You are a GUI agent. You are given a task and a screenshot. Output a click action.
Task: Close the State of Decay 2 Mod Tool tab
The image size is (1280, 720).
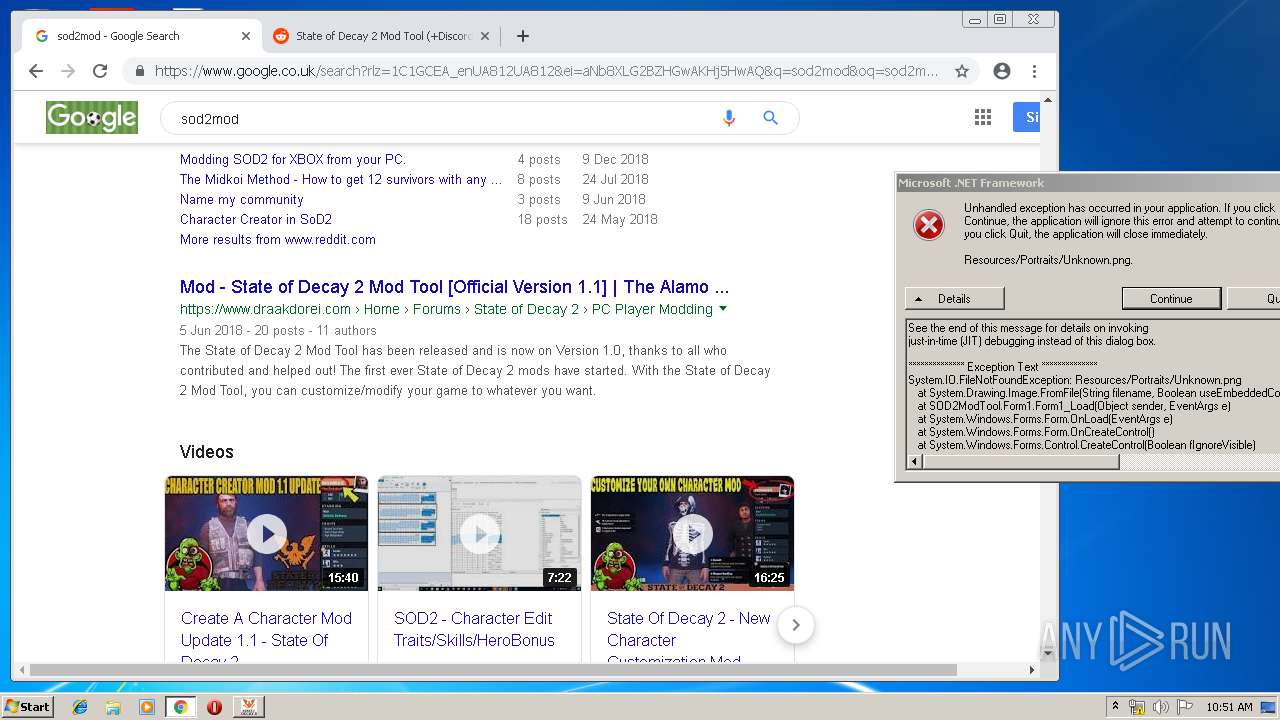pyautogui.click(x=485, y=36)
